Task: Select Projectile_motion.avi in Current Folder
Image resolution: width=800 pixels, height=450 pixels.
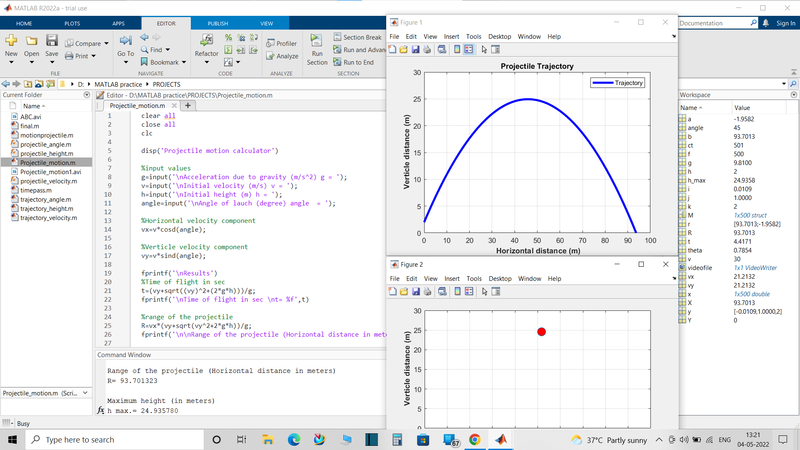Action: click(x=50, y=172)
